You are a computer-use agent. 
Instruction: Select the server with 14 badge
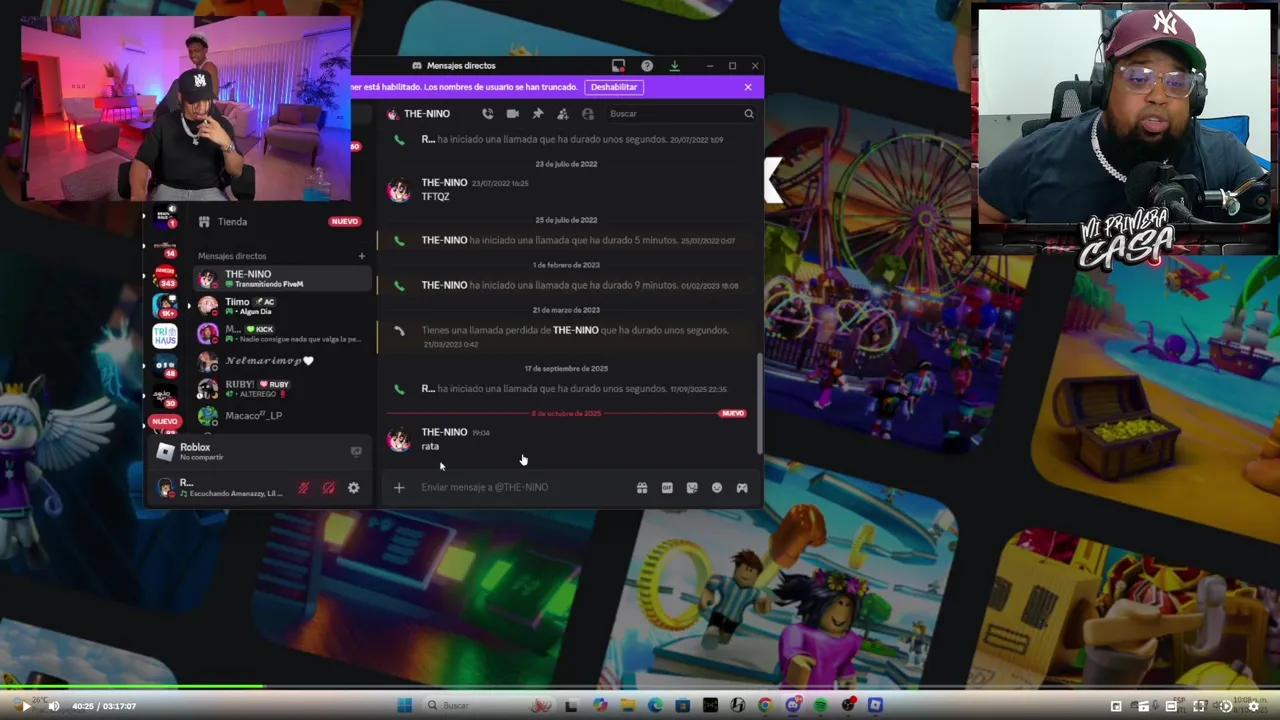pos(165,246)
